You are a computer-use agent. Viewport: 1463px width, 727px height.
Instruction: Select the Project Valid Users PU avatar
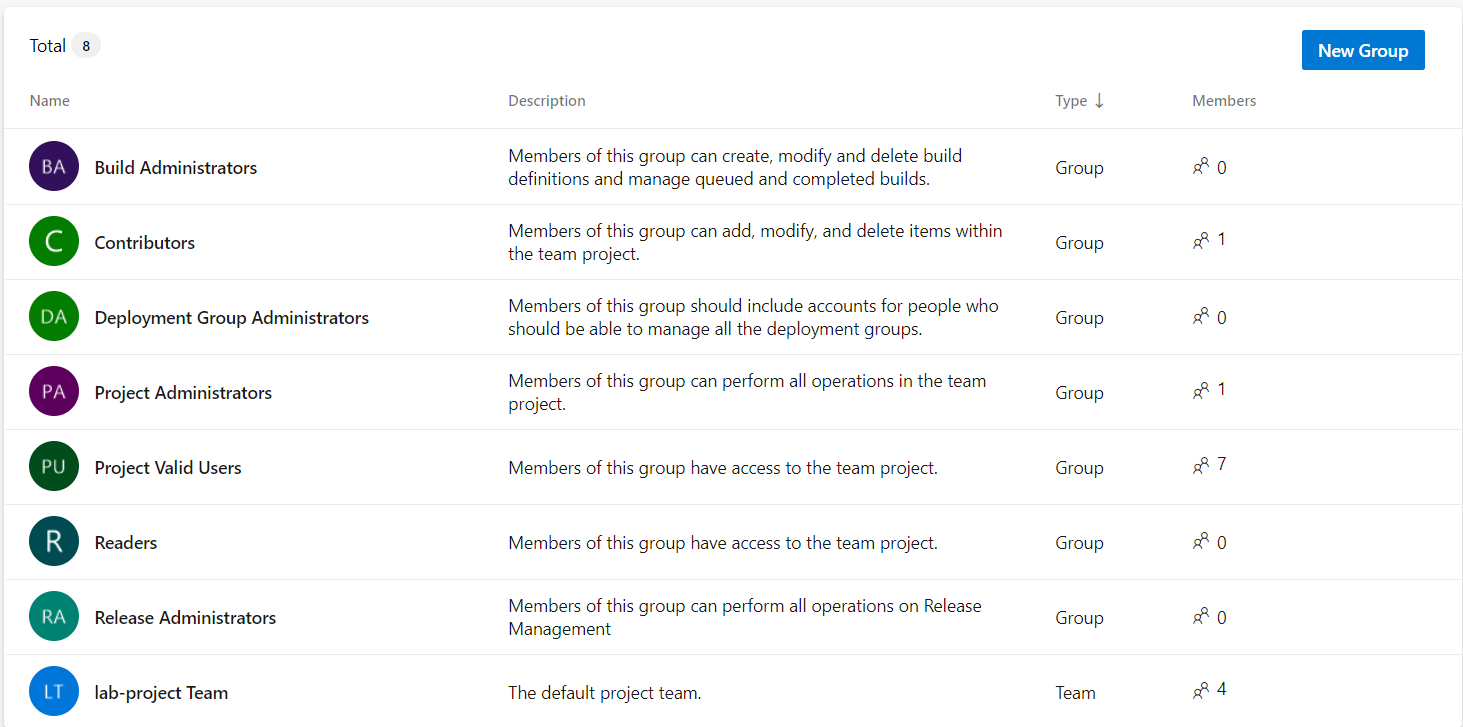54,467
